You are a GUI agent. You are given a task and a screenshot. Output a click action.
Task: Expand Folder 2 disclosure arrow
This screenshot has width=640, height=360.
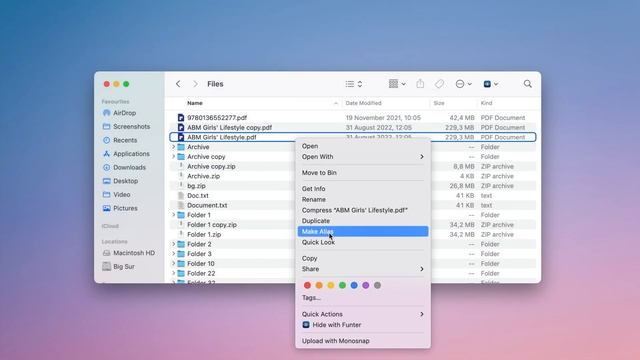point(173,244)
